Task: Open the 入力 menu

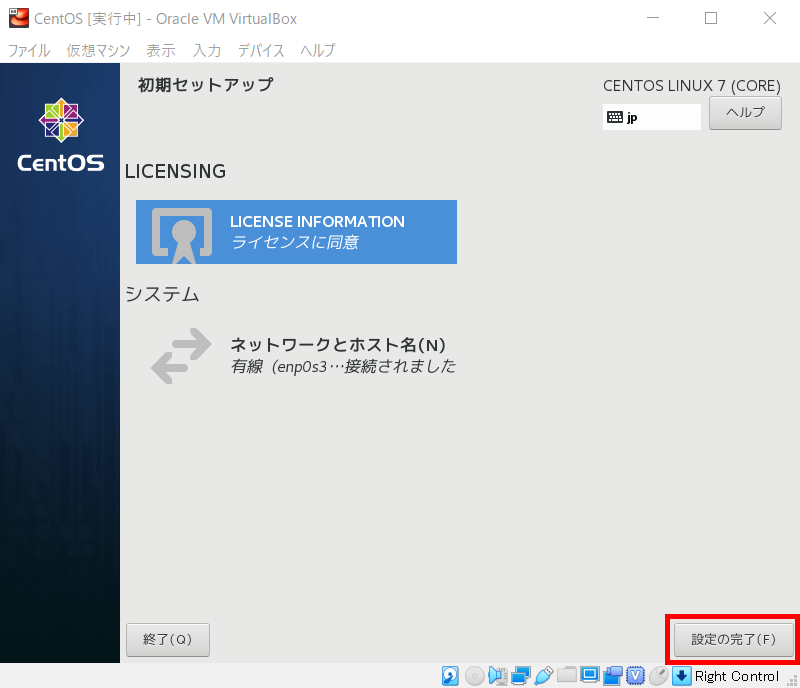Action: (x=207, y=50)
